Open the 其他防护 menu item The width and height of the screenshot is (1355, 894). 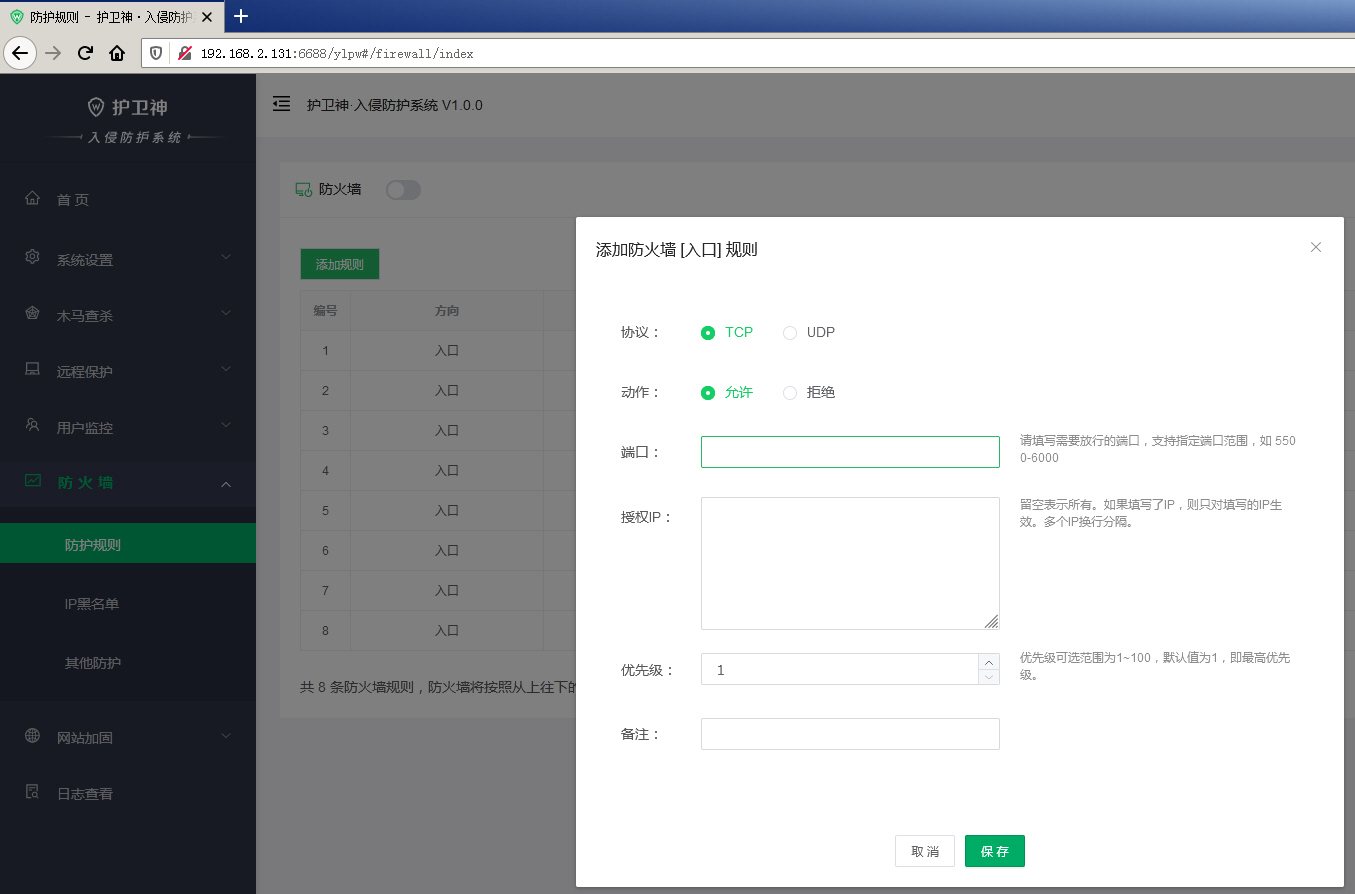93,663
